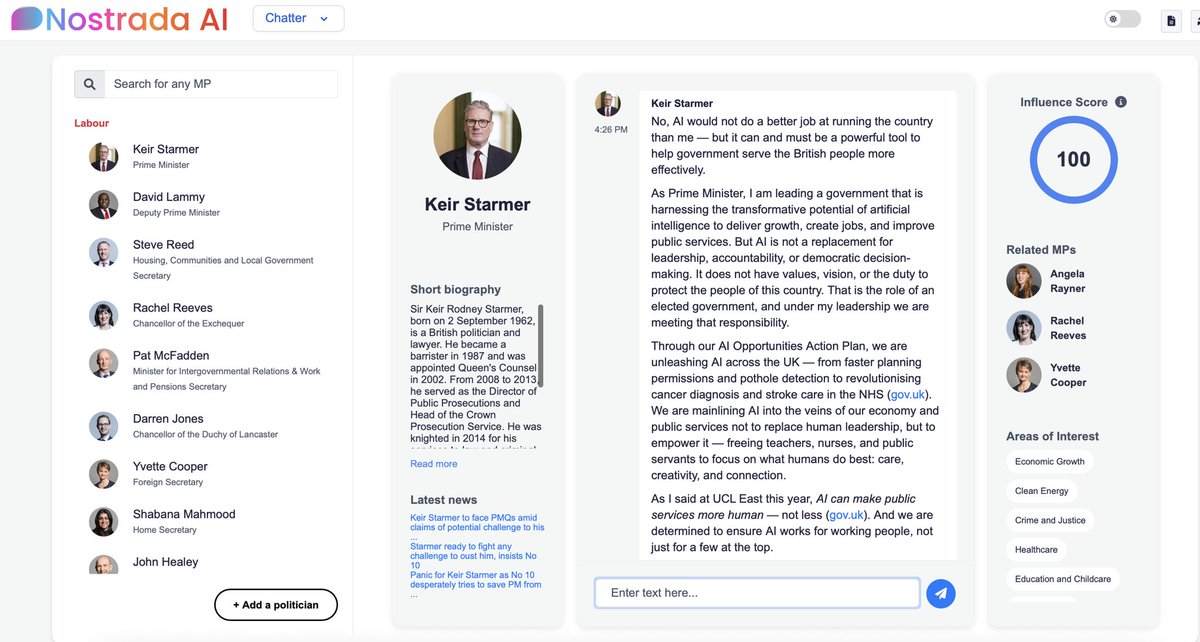Select David Lammy in the MP list
Screen dimensions: 1200x642
(205, 204)
